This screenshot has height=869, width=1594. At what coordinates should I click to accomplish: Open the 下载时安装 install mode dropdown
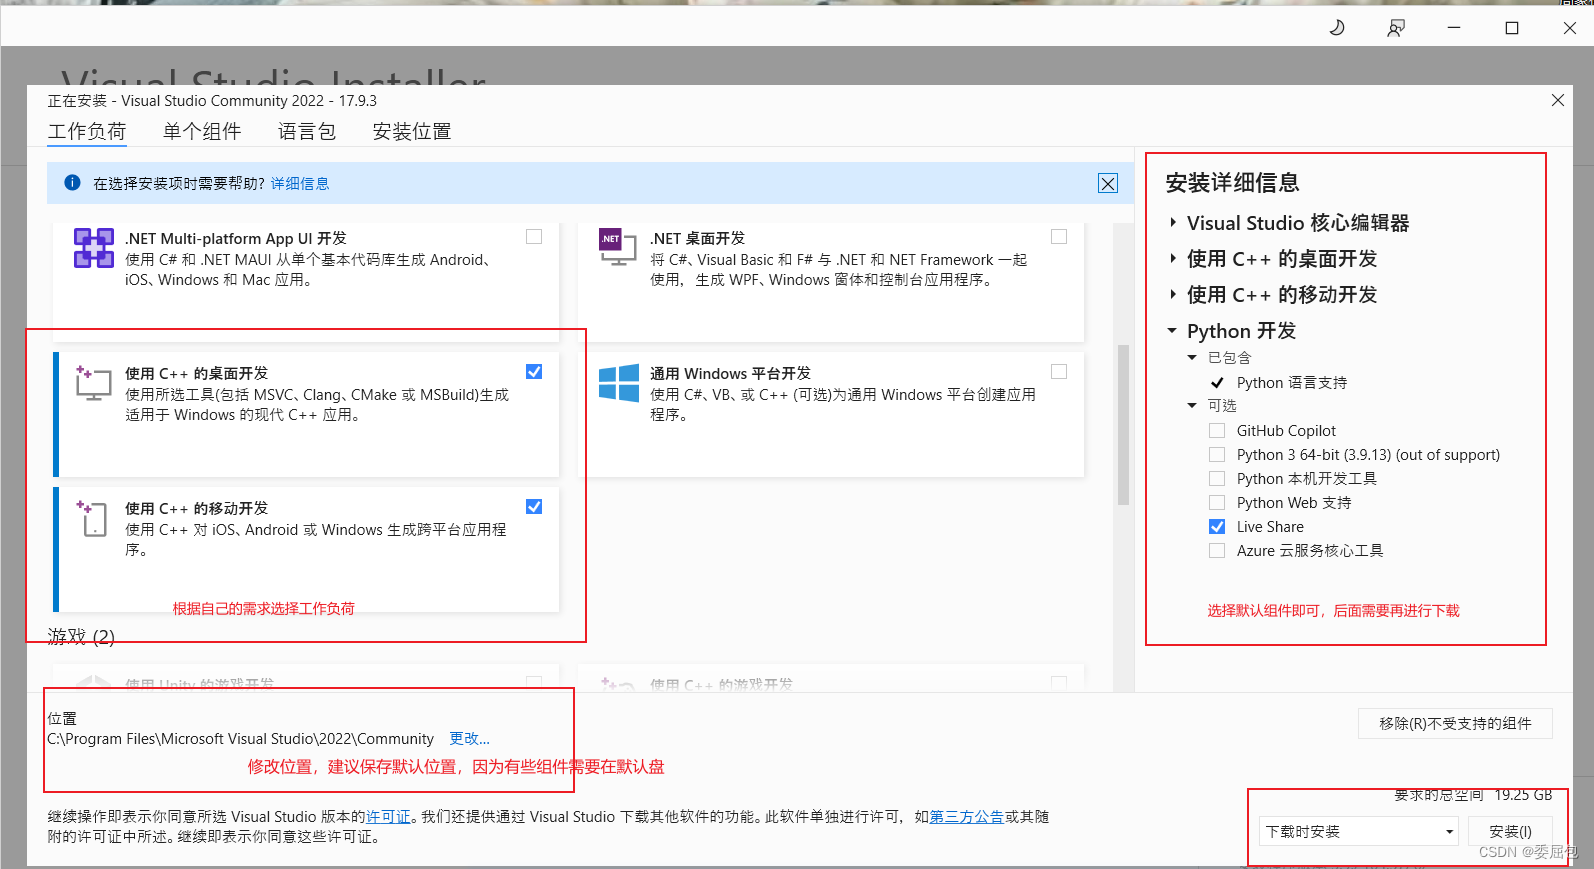[1358, 832]
